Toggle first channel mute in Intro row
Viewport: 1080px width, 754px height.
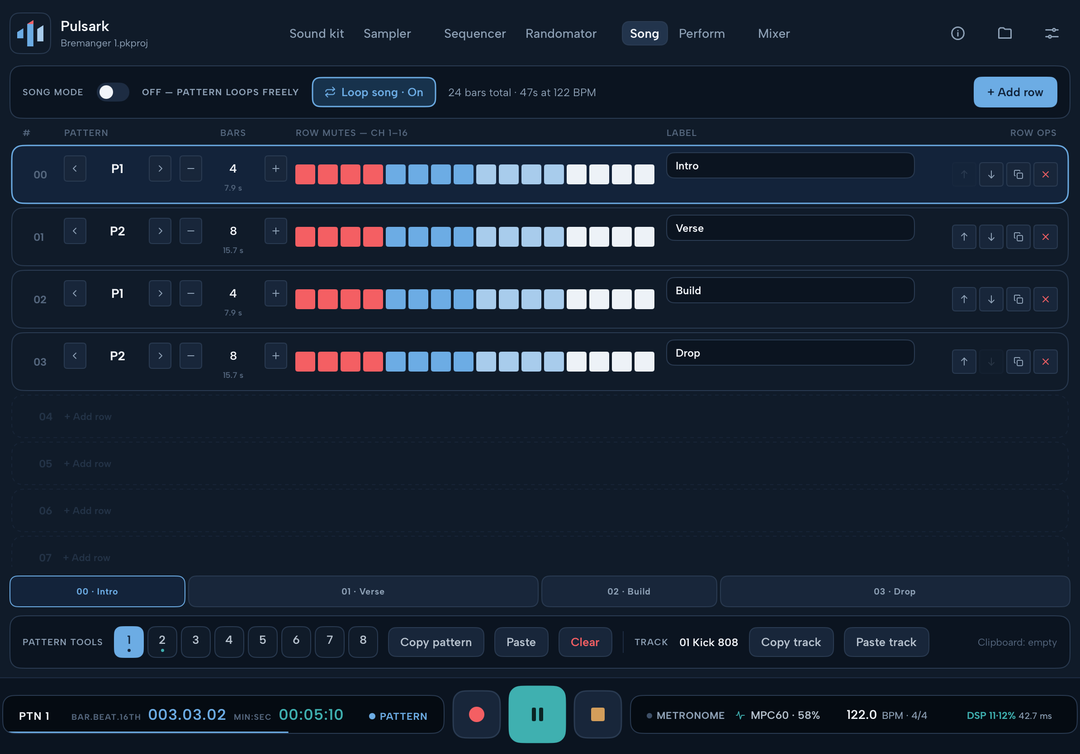305,174
